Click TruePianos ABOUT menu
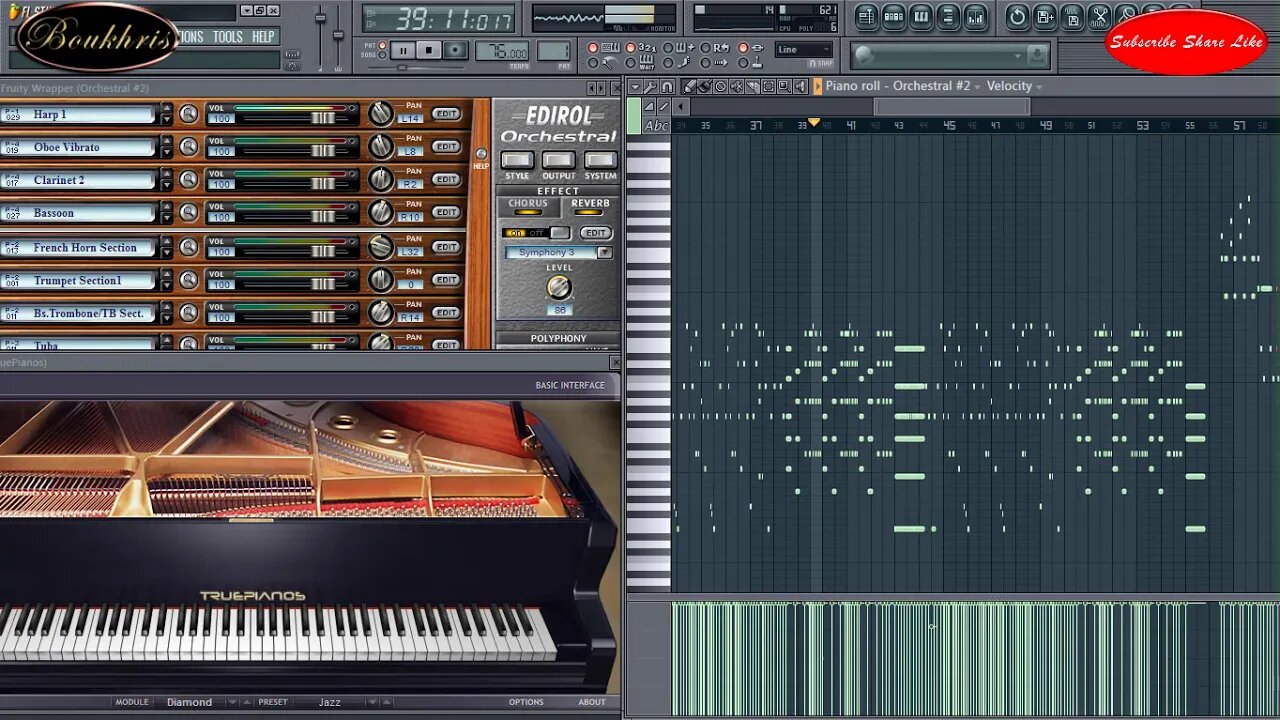The height and width of the screenshot is (720, 1280). coord(592,702)
